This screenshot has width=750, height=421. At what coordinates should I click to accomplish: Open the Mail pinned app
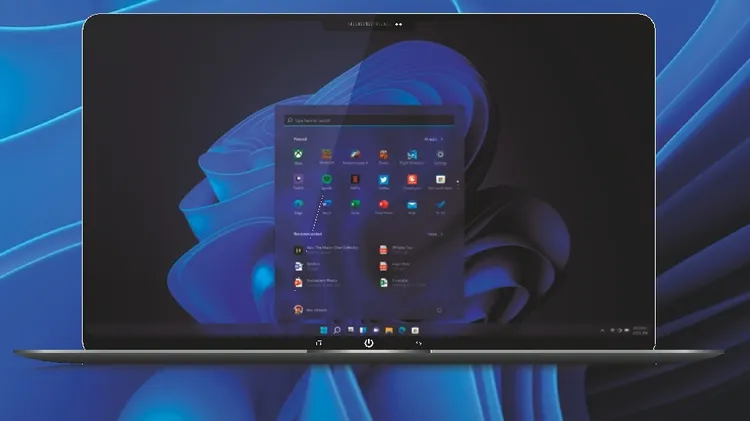click(x=412, y=205)
